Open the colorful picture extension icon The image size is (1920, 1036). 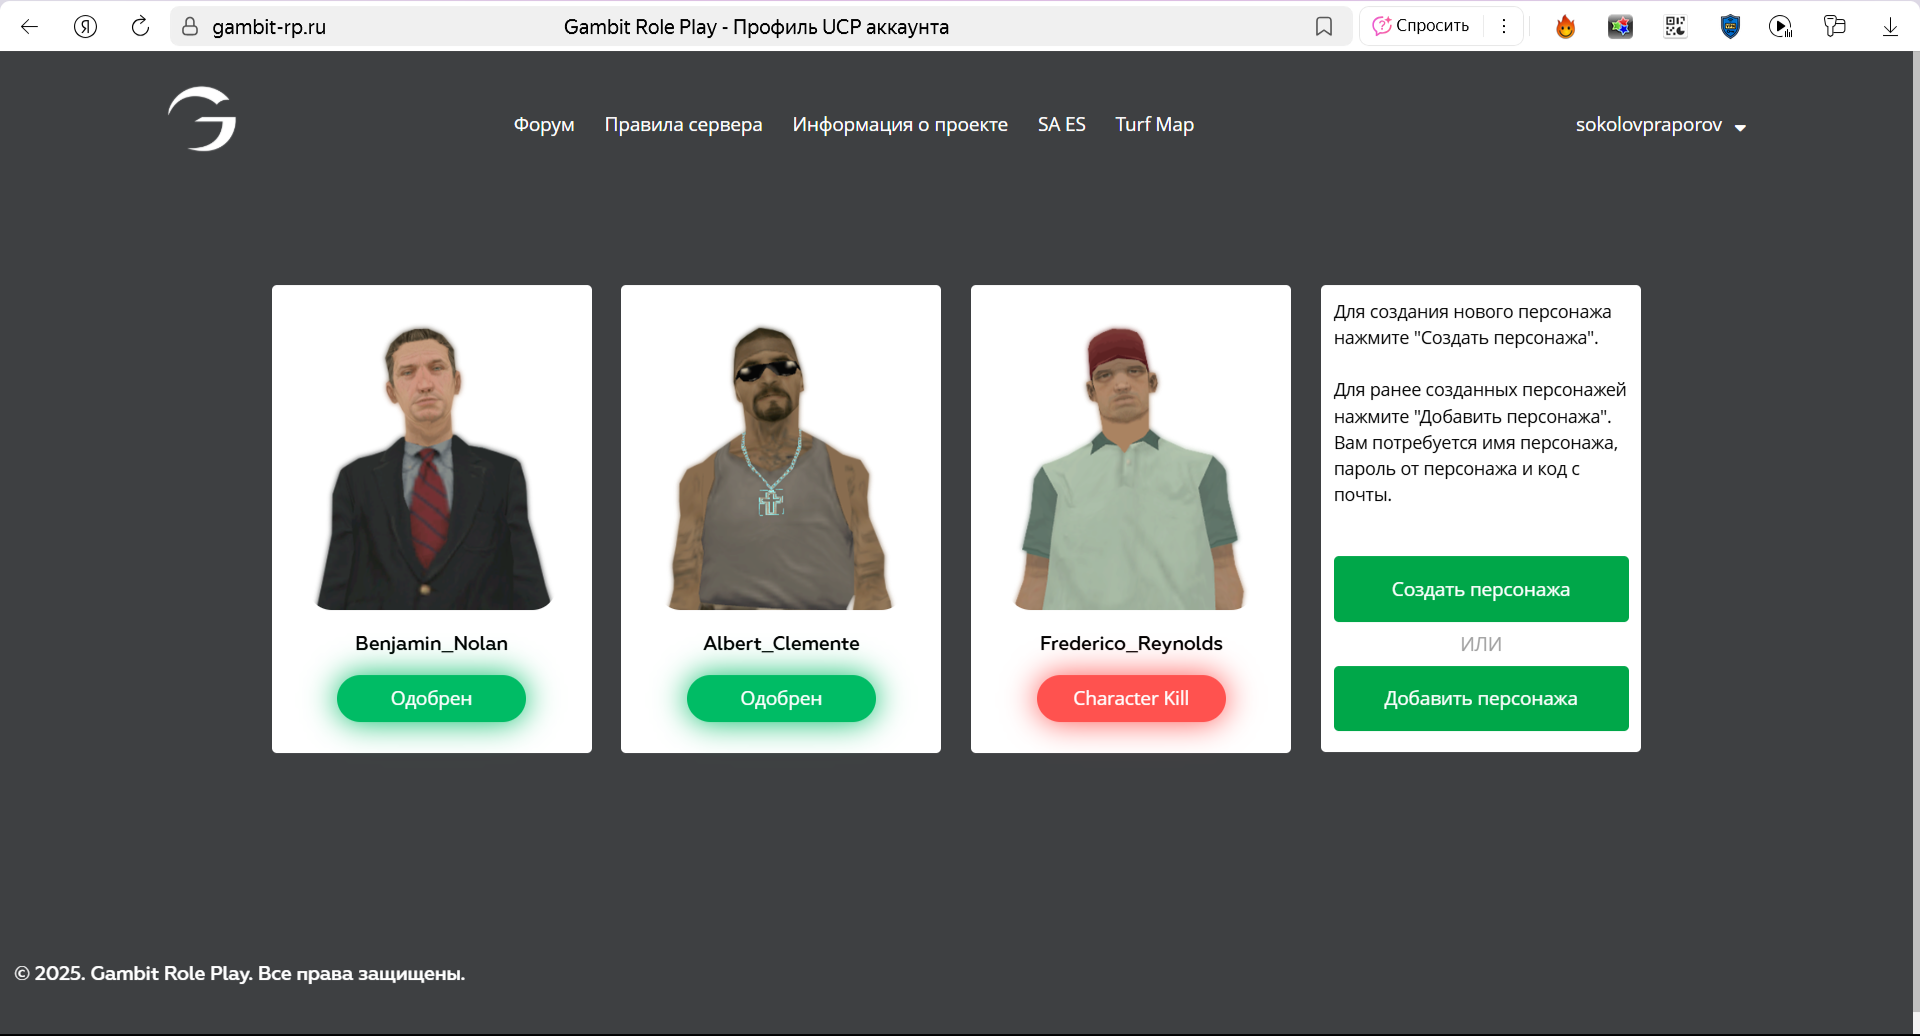tap(1620, 27)
